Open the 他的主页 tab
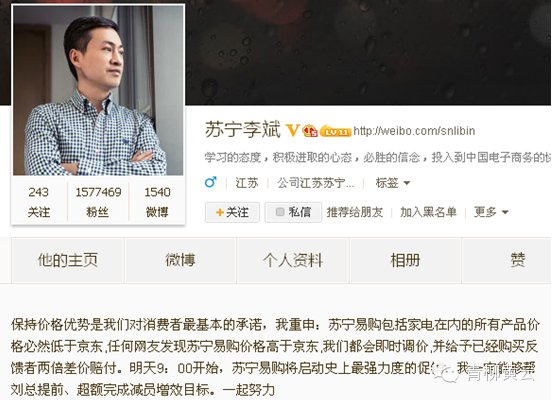 (x=67, y=260)
